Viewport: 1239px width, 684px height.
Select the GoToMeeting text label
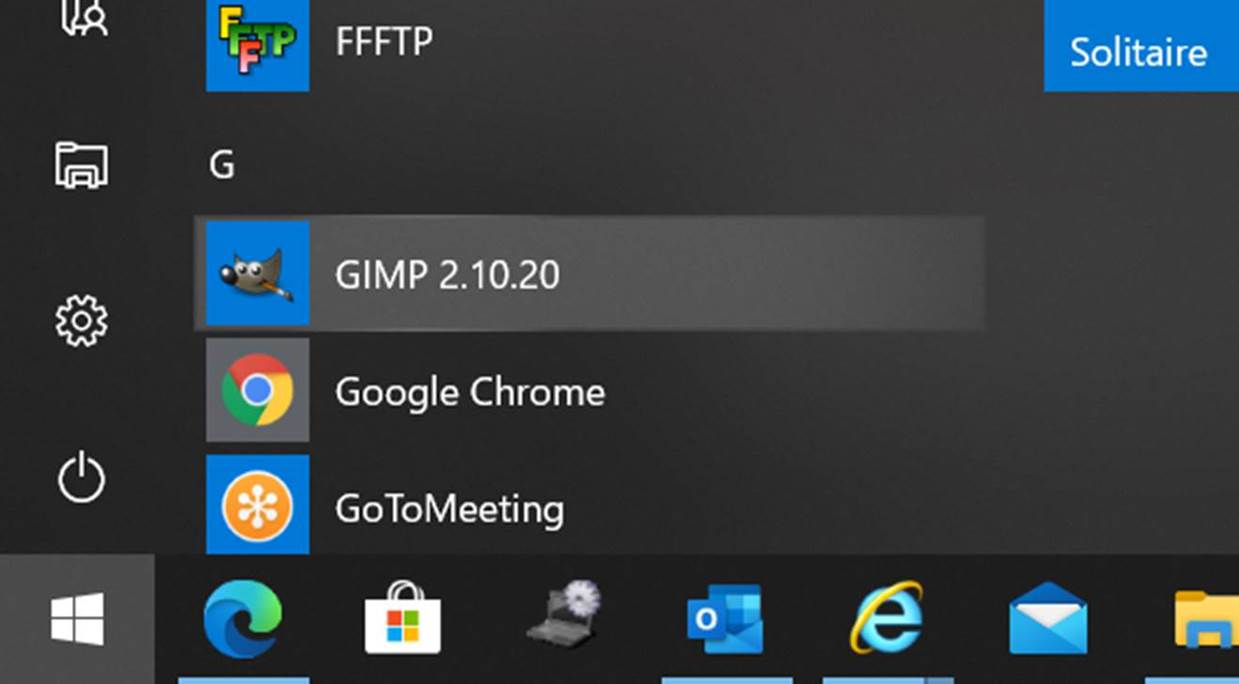click(x=449, y=509)
